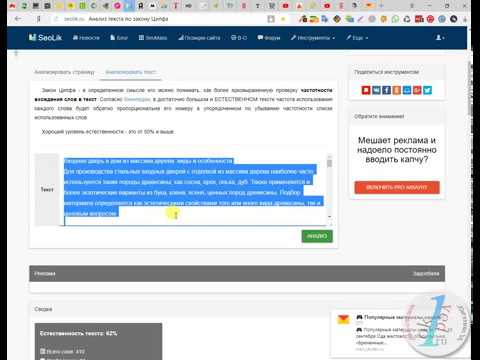The height and width of the screenshot is (360, 480).
Task: Open the Новости menu item
Action: (86, 38)
